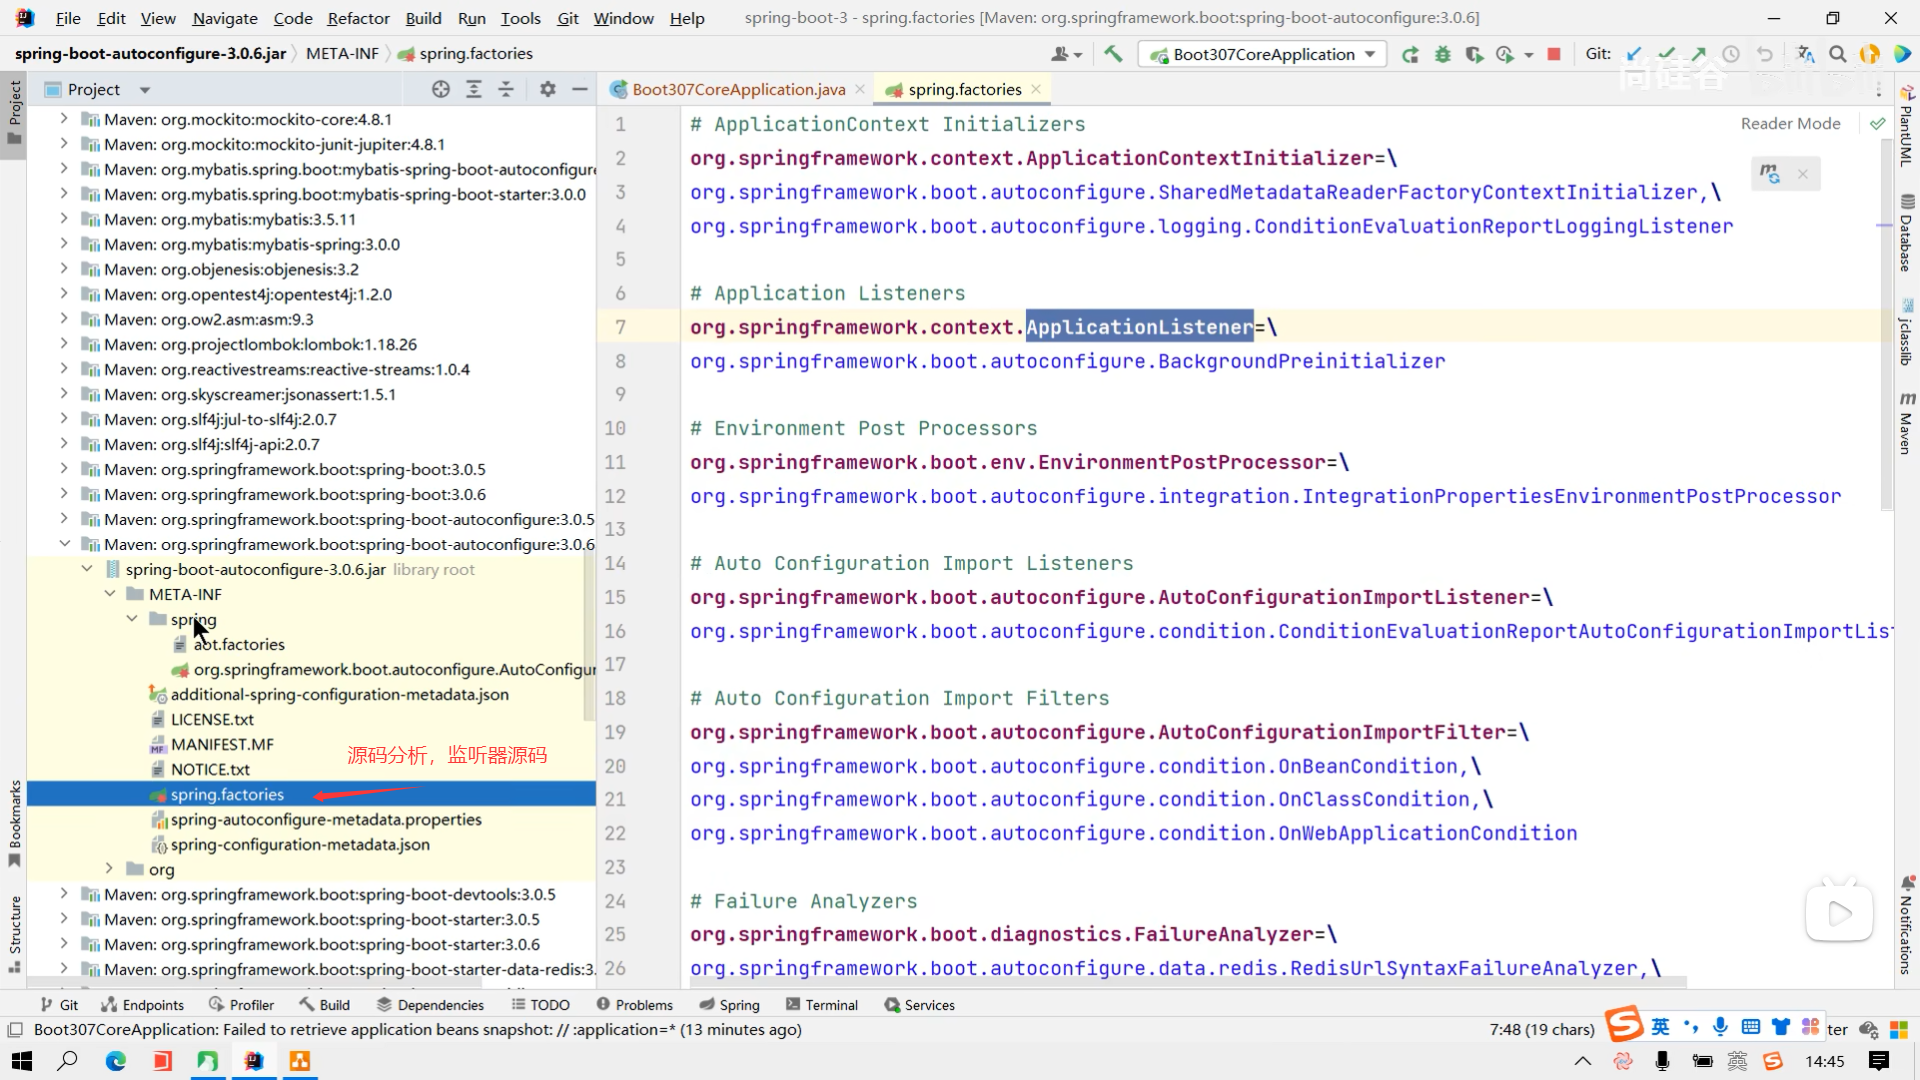Viewport: 1920px width, 1080px height.
Task: Rerun Boot307CoreApplication icon
Action: 1410,54
